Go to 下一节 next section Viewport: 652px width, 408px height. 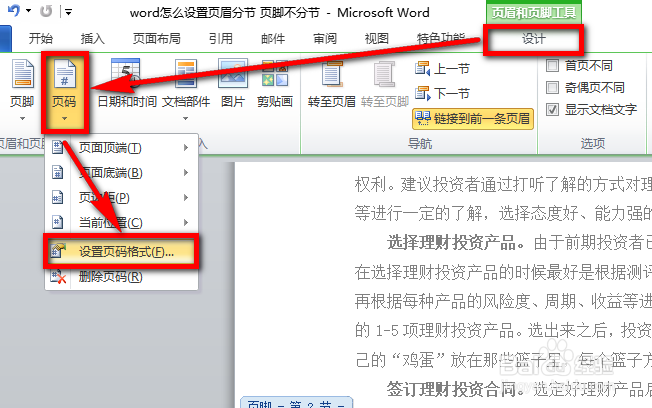pos(442,93)
